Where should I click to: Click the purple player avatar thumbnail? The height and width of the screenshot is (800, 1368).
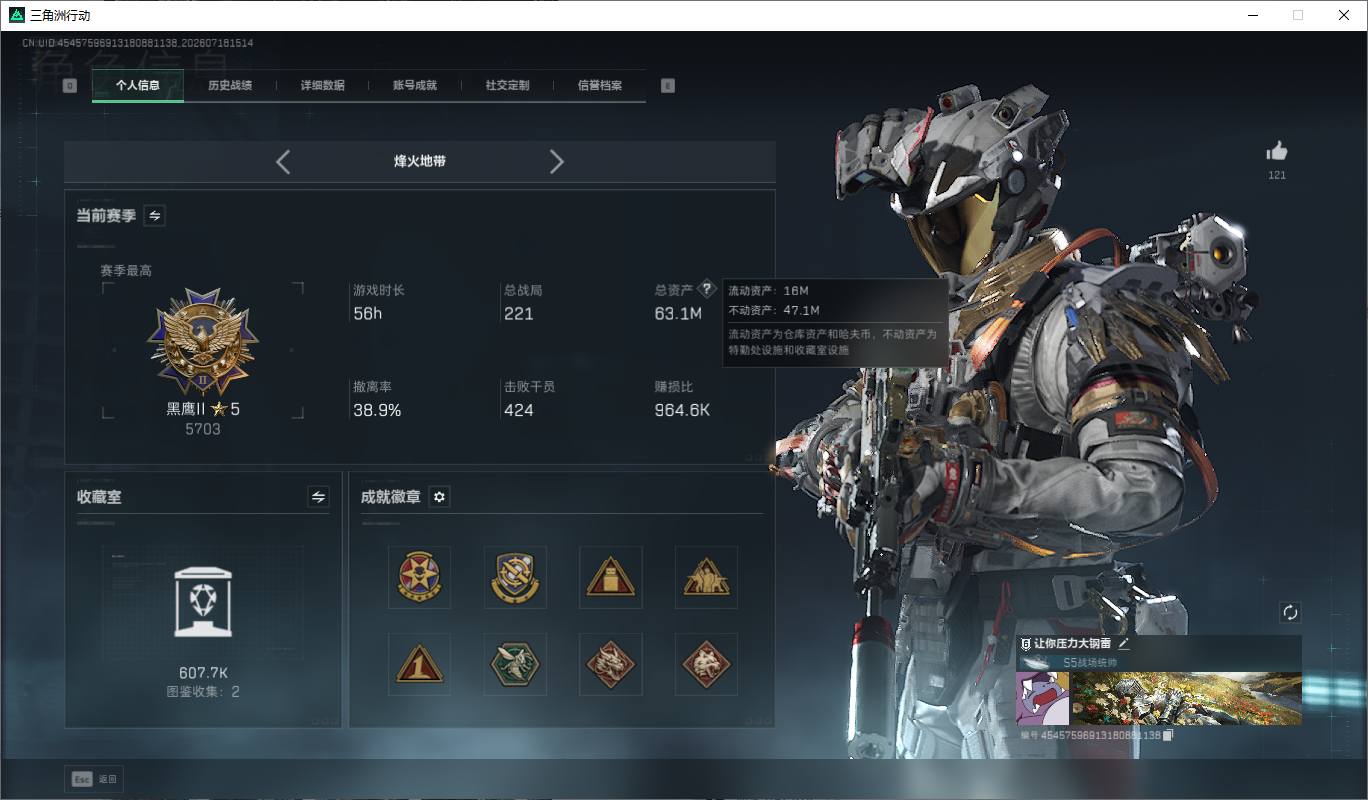[1043, 698]
